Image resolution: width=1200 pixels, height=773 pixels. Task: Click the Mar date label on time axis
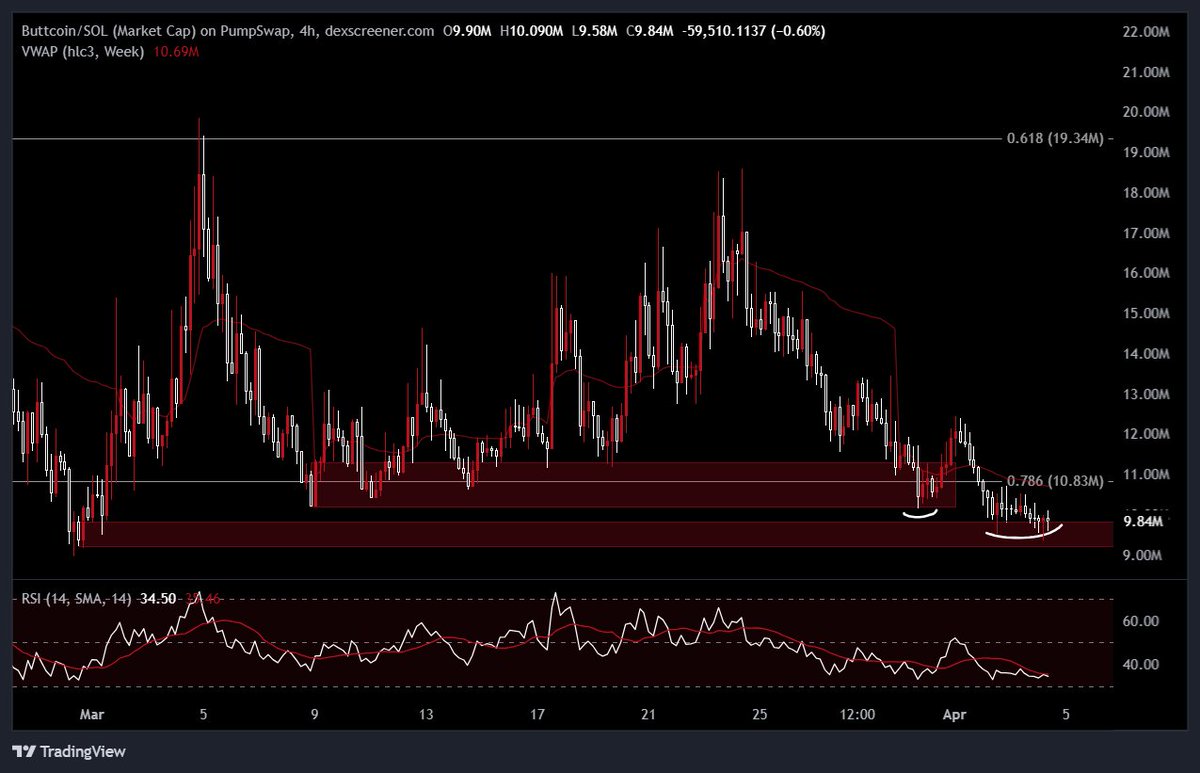(x=90, y=715)
